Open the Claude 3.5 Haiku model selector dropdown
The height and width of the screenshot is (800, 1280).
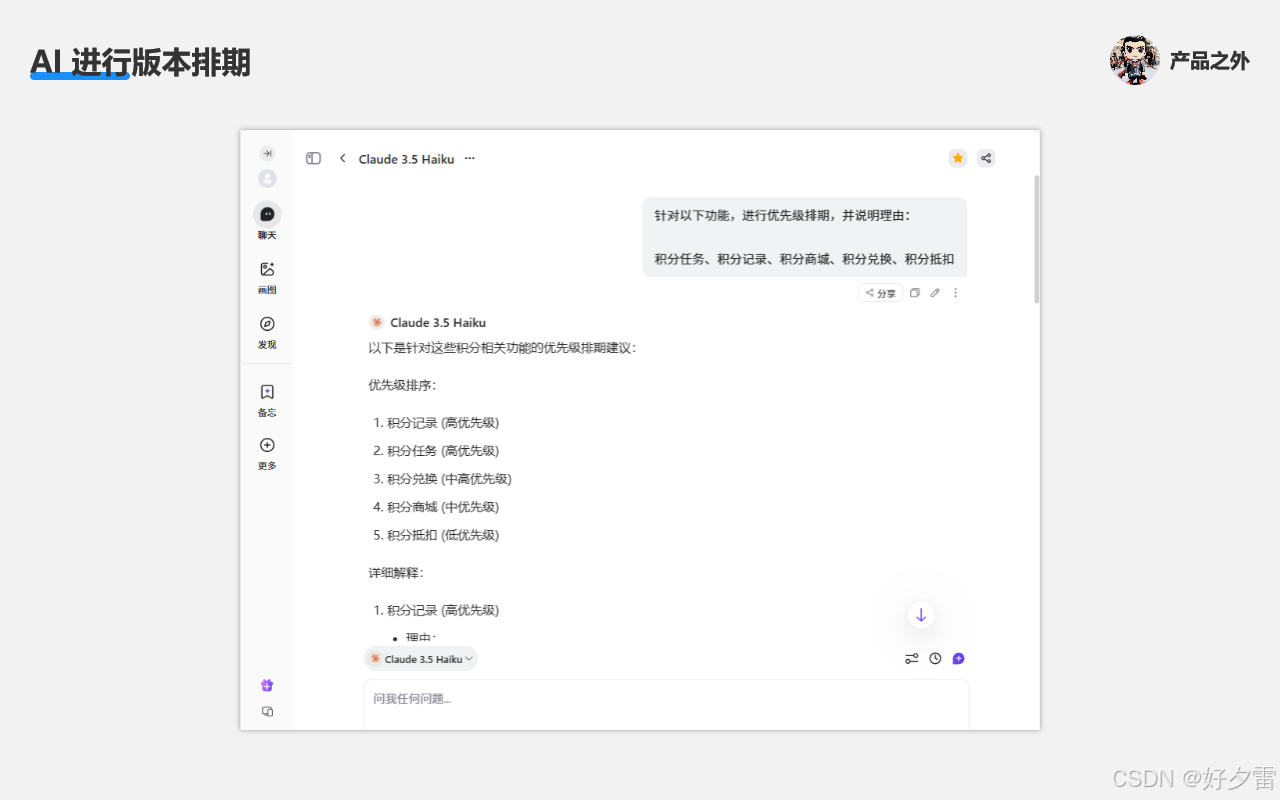[421, 659]
